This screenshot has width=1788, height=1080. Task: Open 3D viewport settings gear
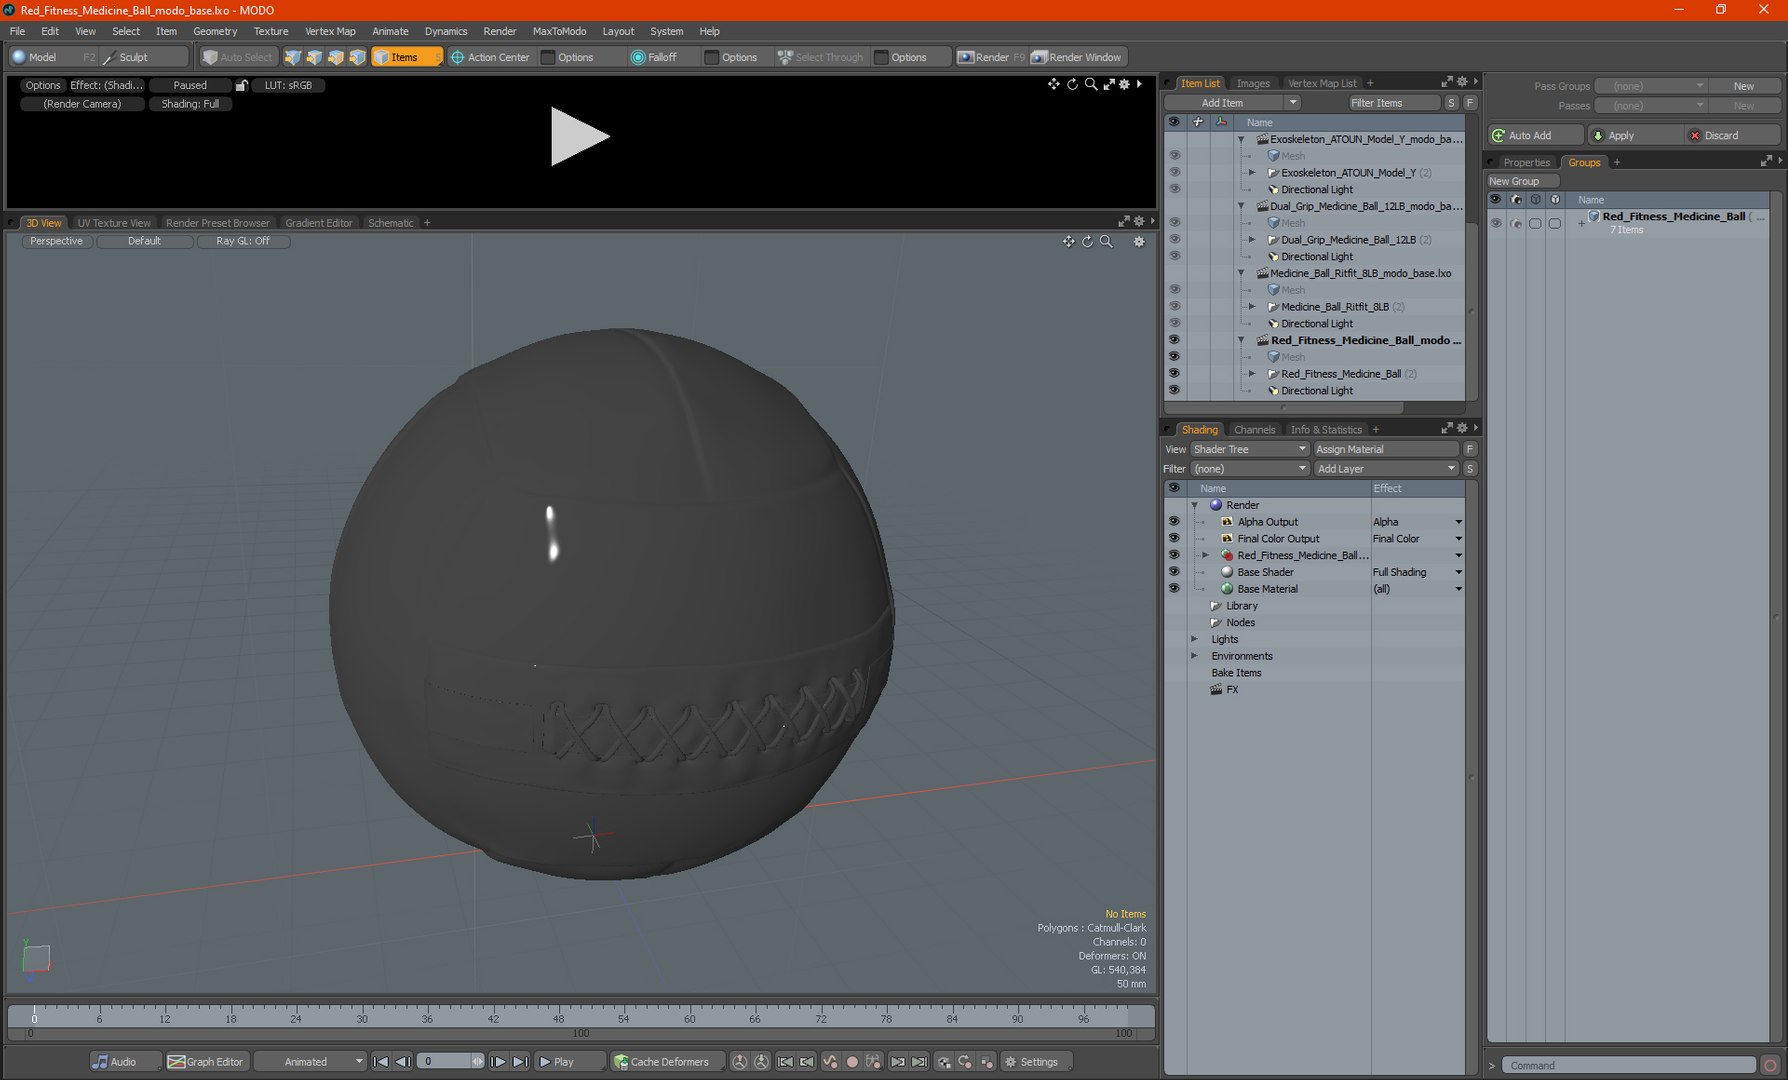1139,242
